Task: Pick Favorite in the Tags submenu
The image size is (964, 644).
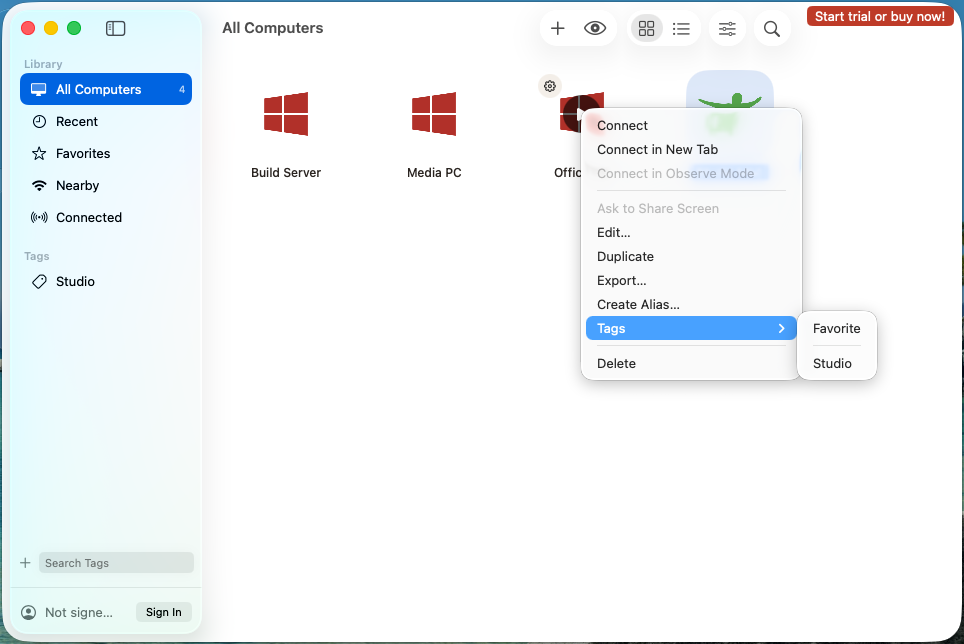Action: pyautogui.click(x=837, y=328)
